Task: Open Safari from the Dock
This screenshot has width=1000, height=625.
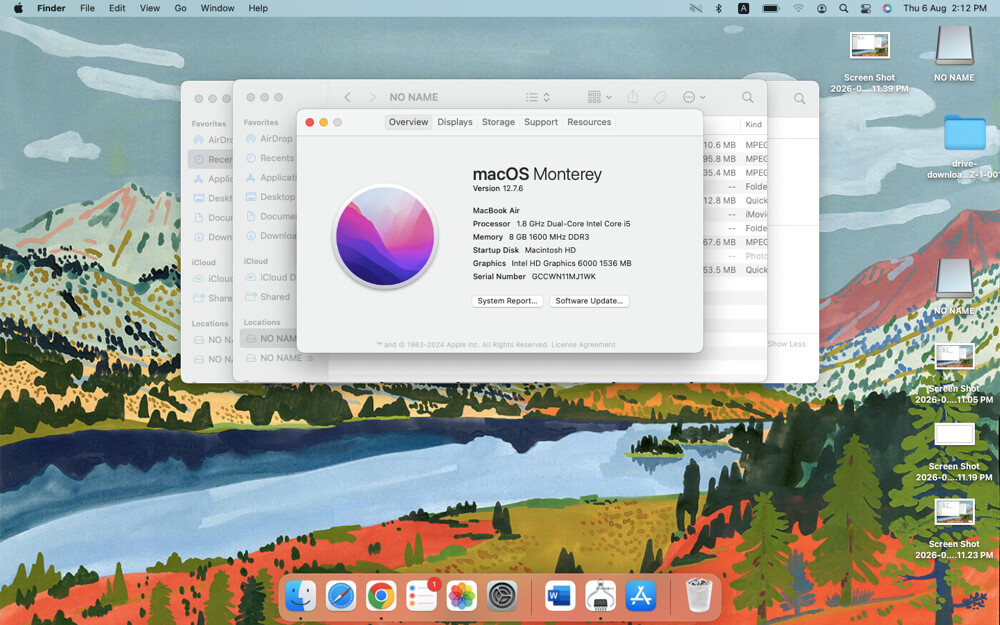Action: coord(341,596)
